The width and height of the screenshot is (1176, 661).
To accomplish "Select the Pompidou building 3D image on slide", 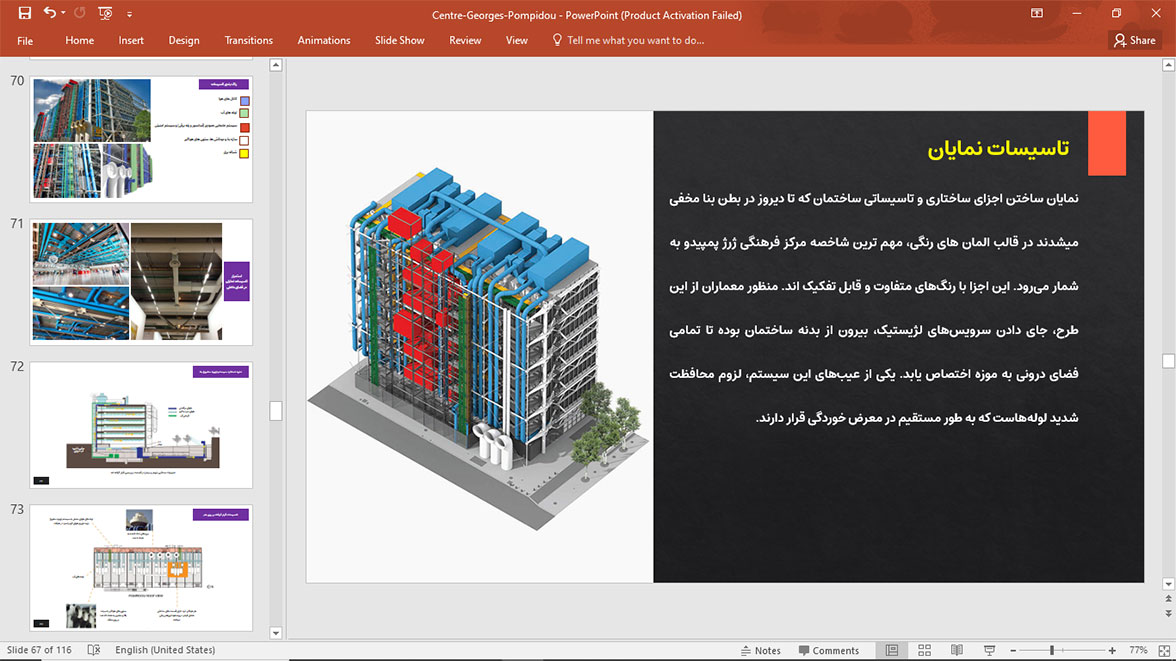I will pyautogui.click(x=480, y=347).
